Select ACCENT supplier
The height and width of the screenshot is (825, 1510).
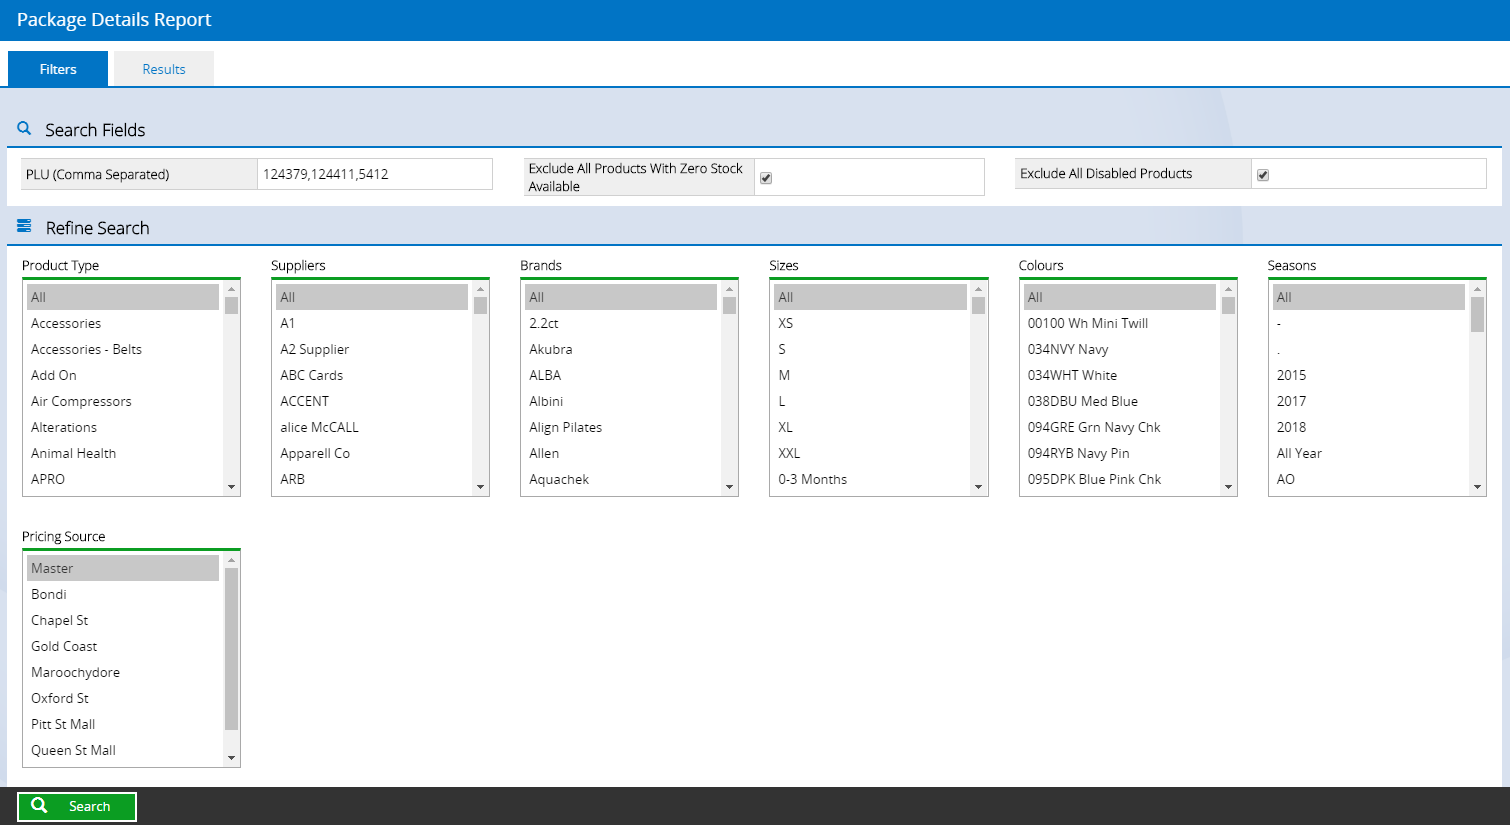tap(372, 401)
